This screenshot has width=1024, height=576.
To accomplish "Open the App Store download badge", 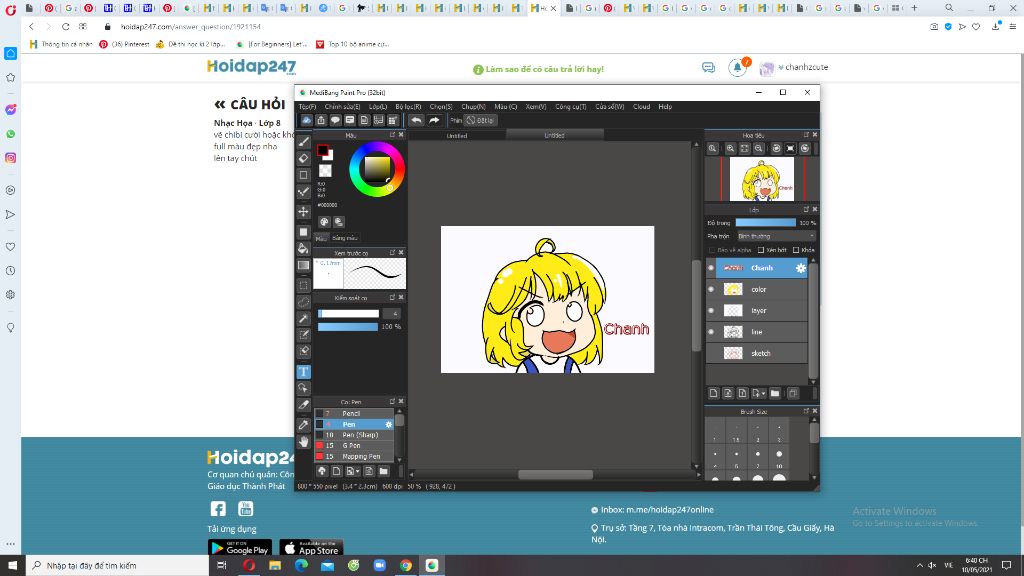I will 312,548.
